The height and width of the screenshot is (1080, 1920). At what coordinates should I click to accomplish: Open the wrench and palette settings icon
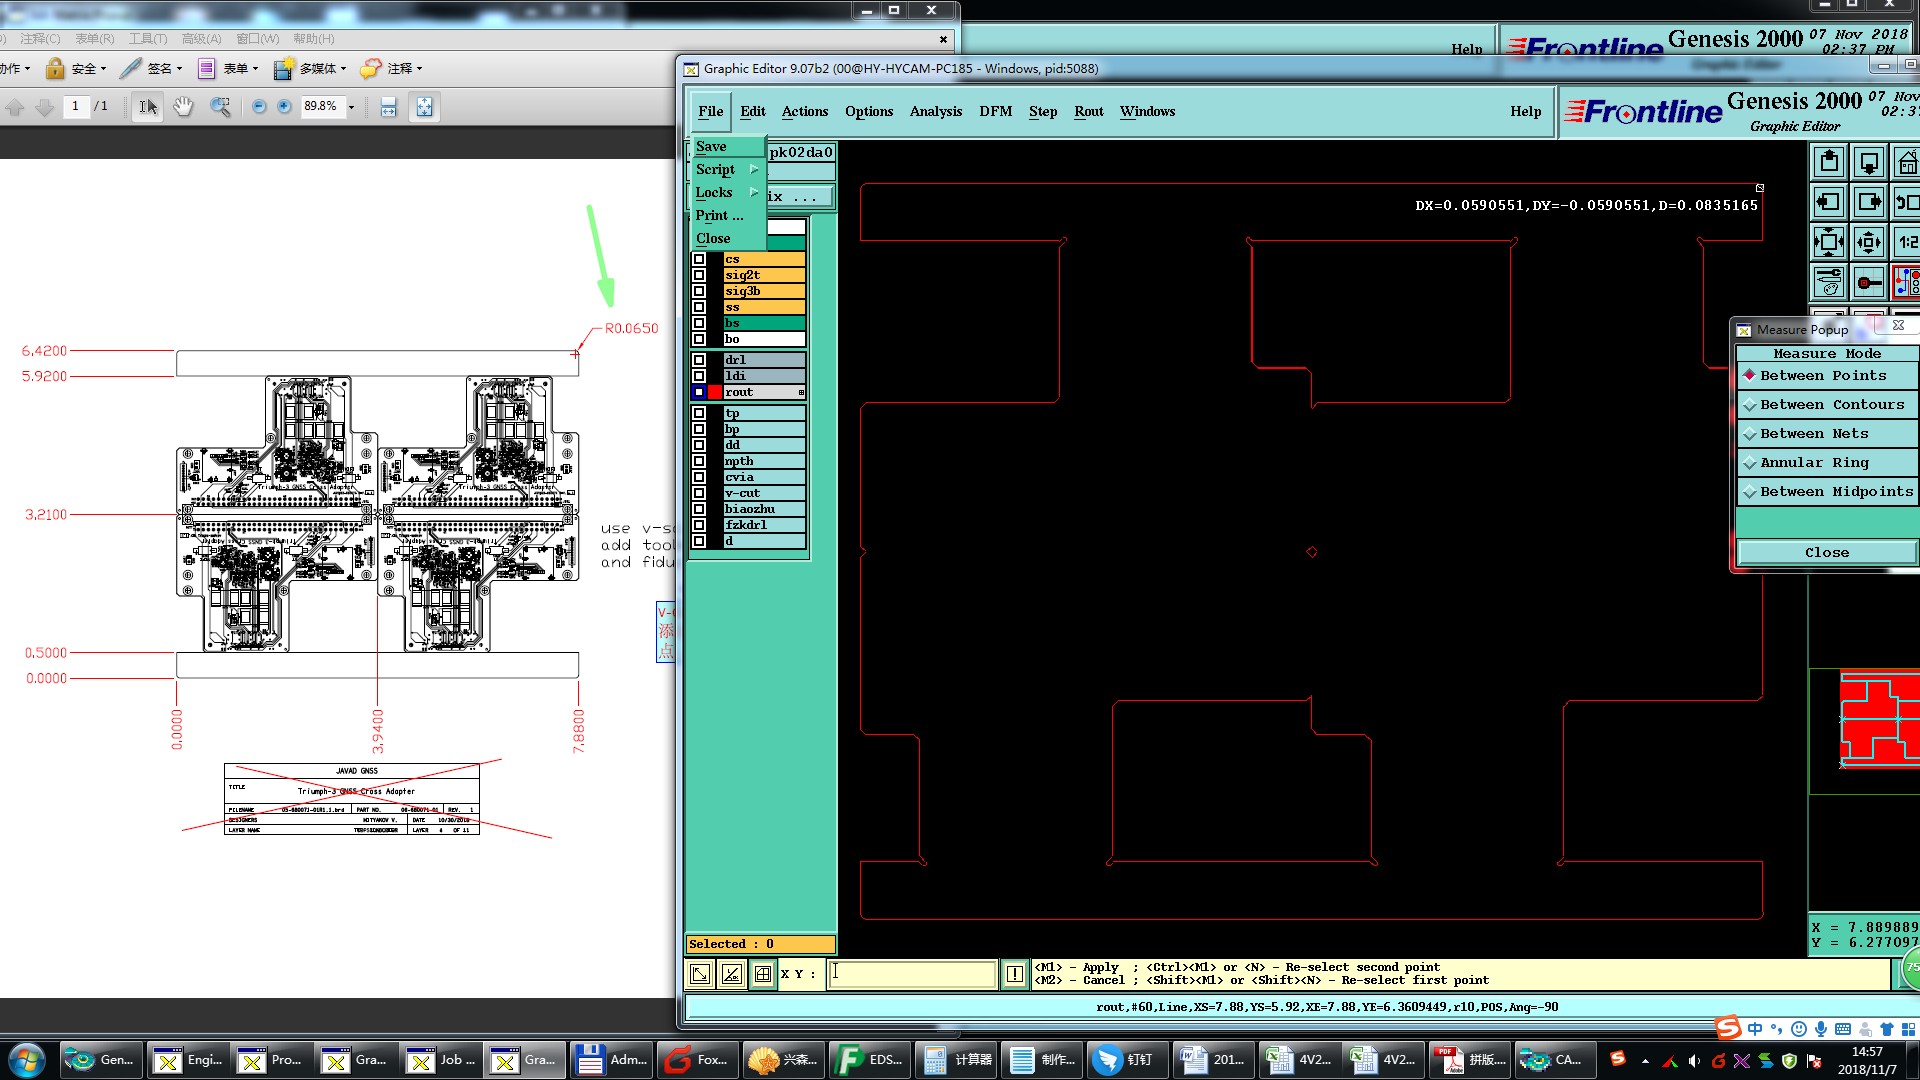[x=1829, y=283]
